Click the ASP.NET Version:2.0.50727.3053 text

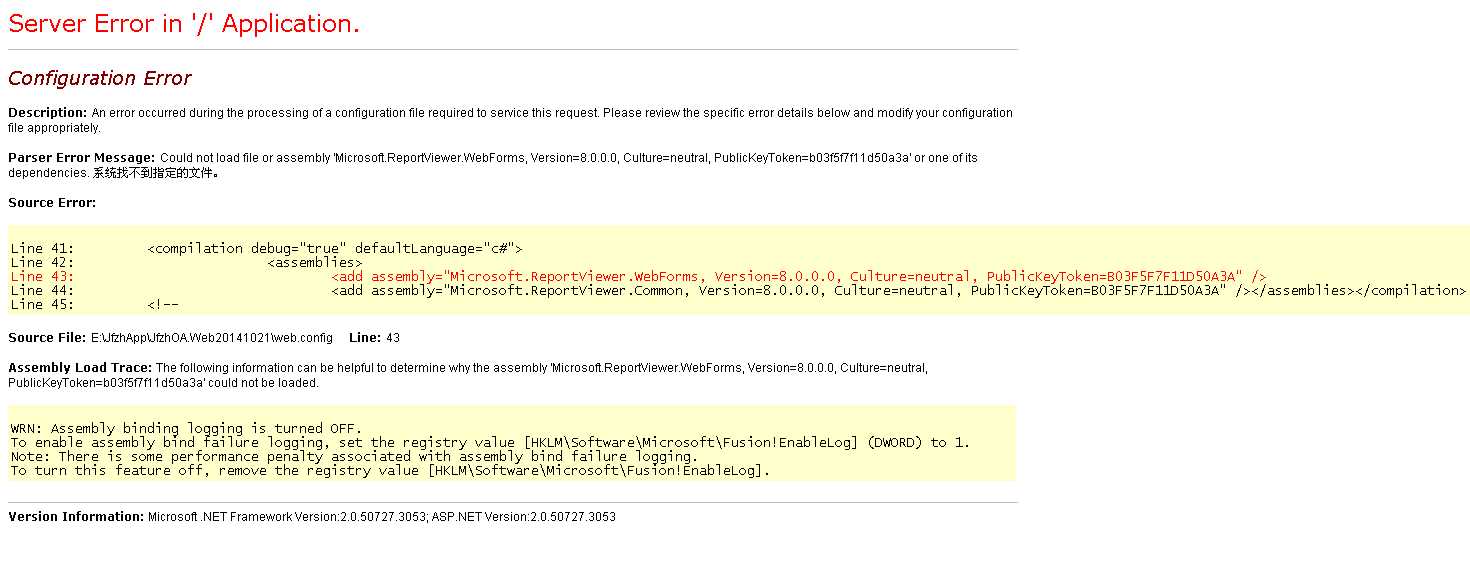(524, 517)
